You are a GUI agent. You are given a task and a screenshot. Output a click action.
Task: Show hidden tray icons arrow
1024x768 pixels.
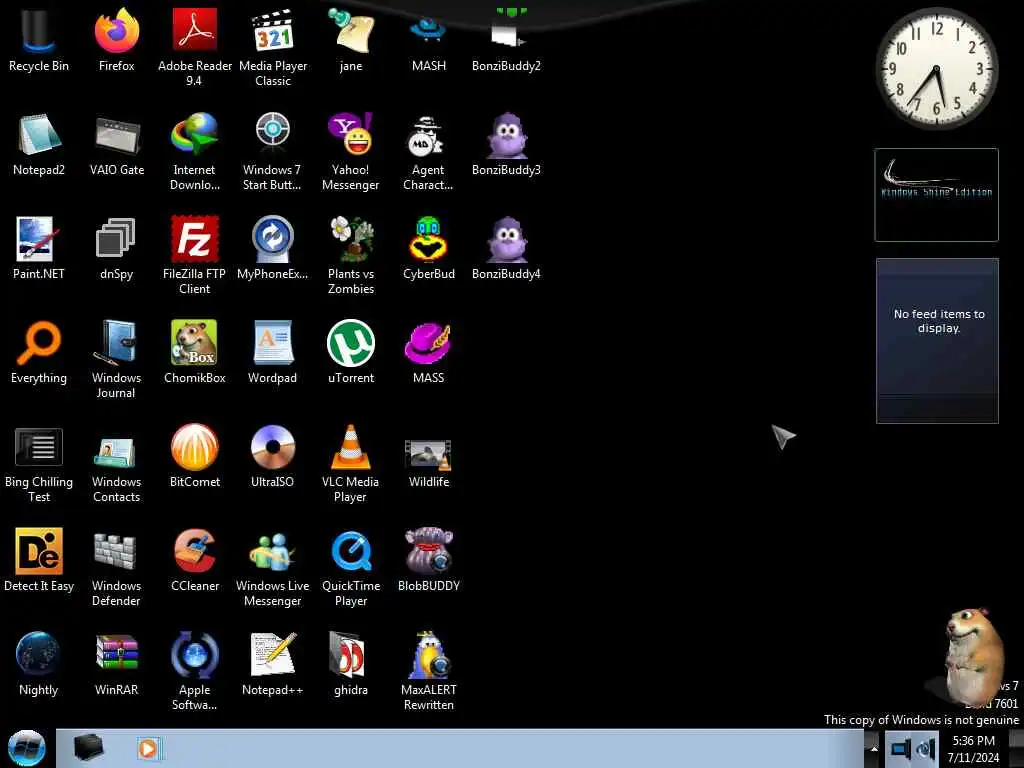pos(874,748)
